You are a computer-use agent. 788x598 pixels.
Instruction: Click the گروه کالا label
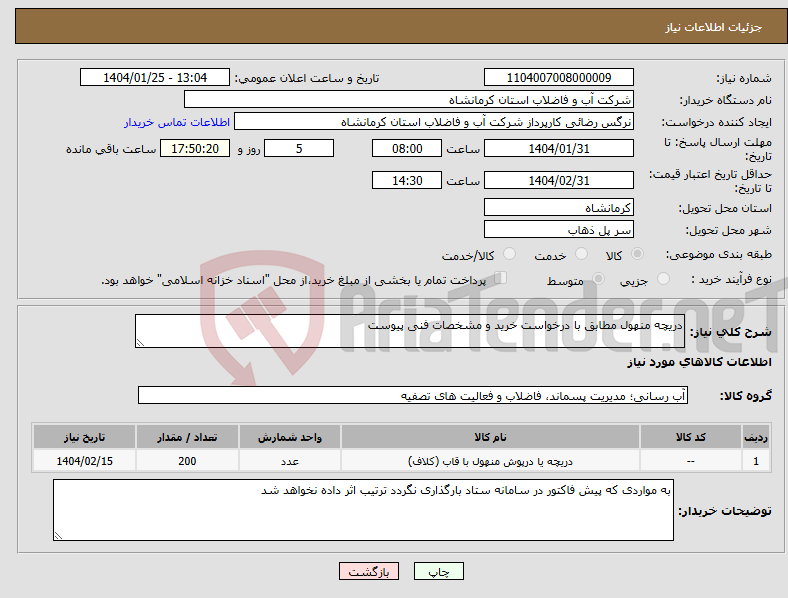click(746, 396)
